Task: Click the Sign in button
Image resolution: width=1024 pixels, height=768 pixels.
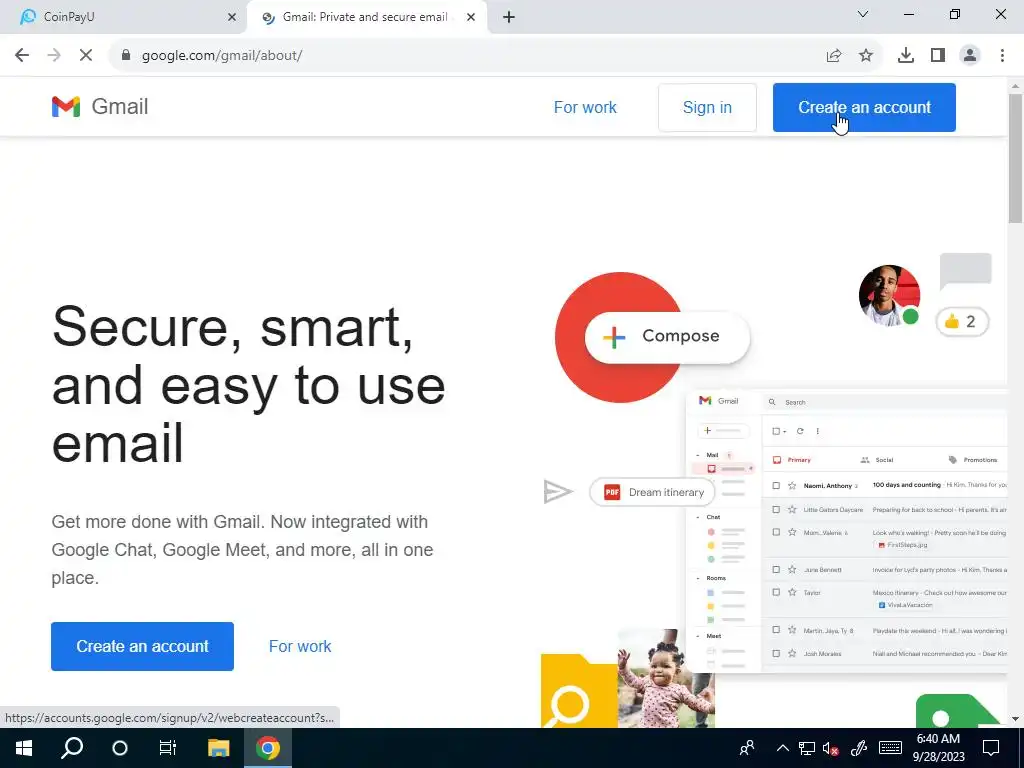Action: coord(707,107)
